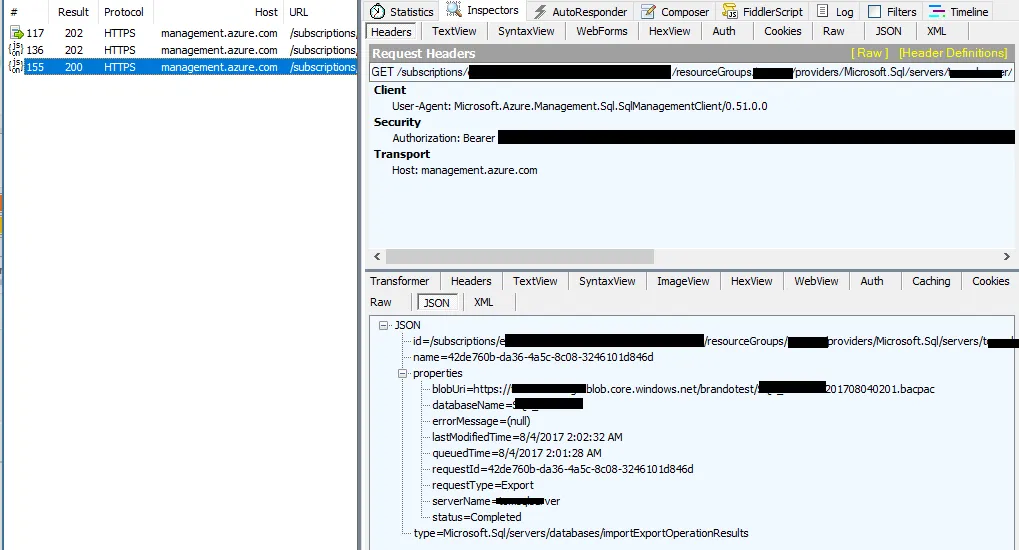Open the response Cookies tab
The height and width of the screenshot is (550, 1019).
[x=990, y=281]
